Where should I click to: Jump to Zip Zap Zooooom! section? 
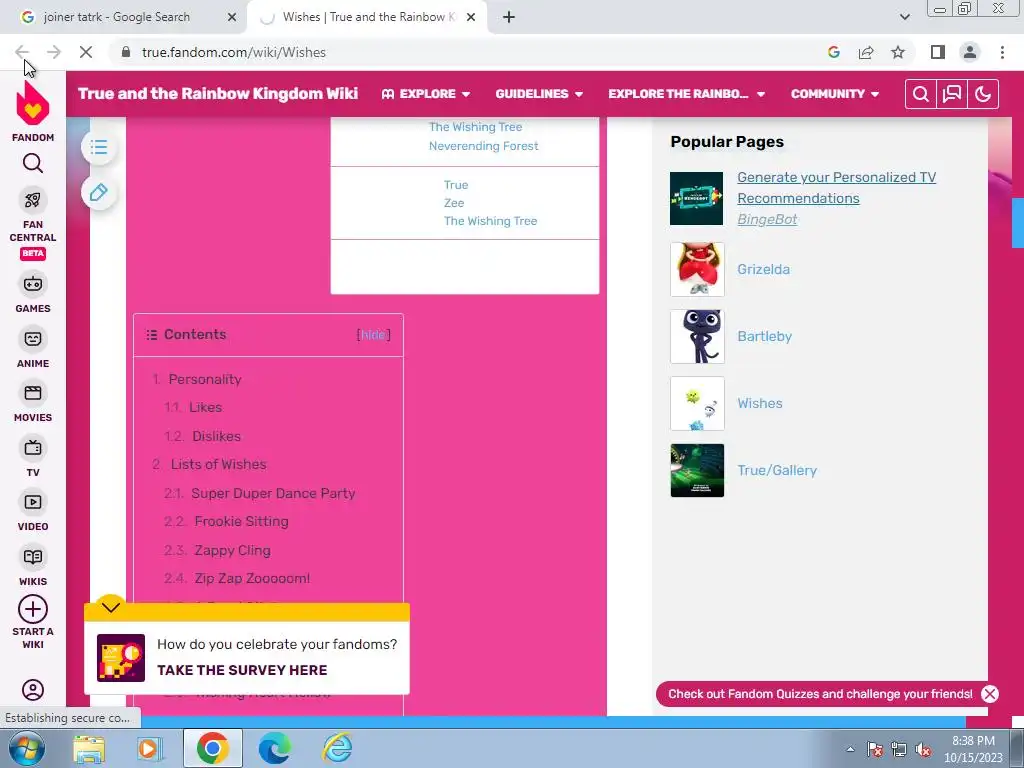click(252, 578)
